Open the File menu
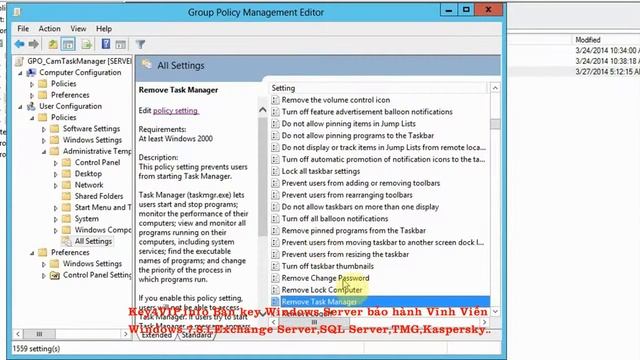This screenshot has width=640, height=360. point(23,29)
